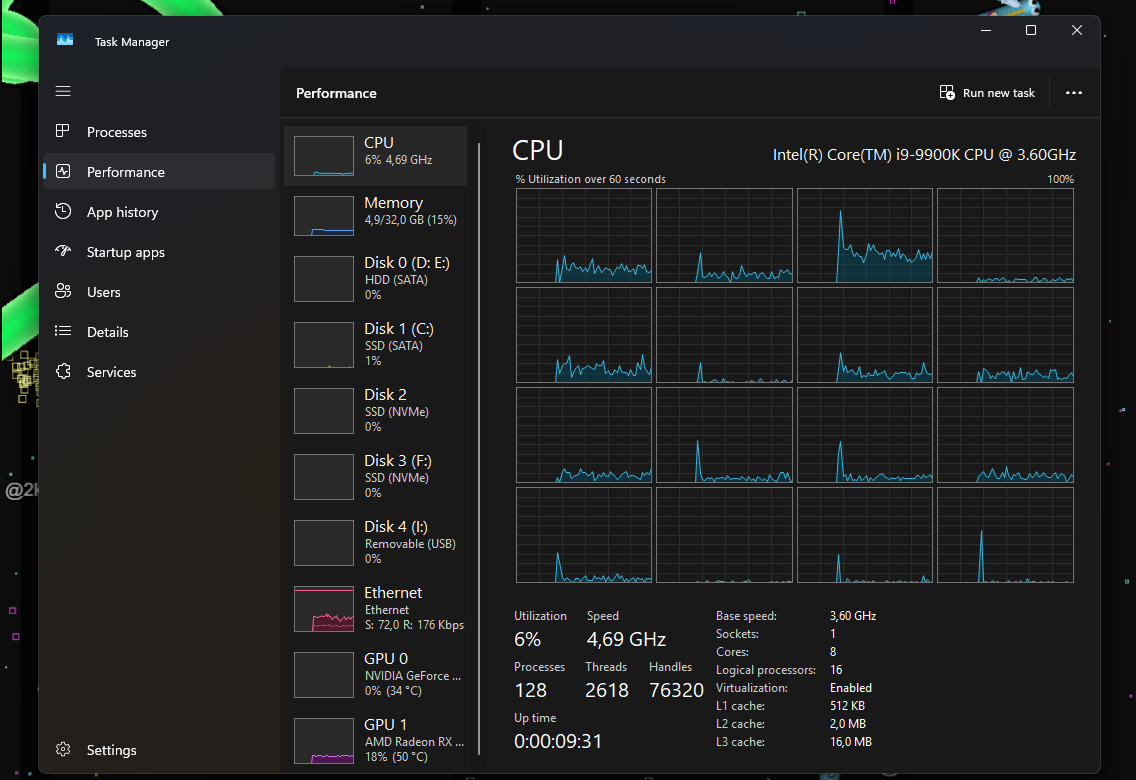
Task: Click the Run new task icon
Action: click(947, 93)
